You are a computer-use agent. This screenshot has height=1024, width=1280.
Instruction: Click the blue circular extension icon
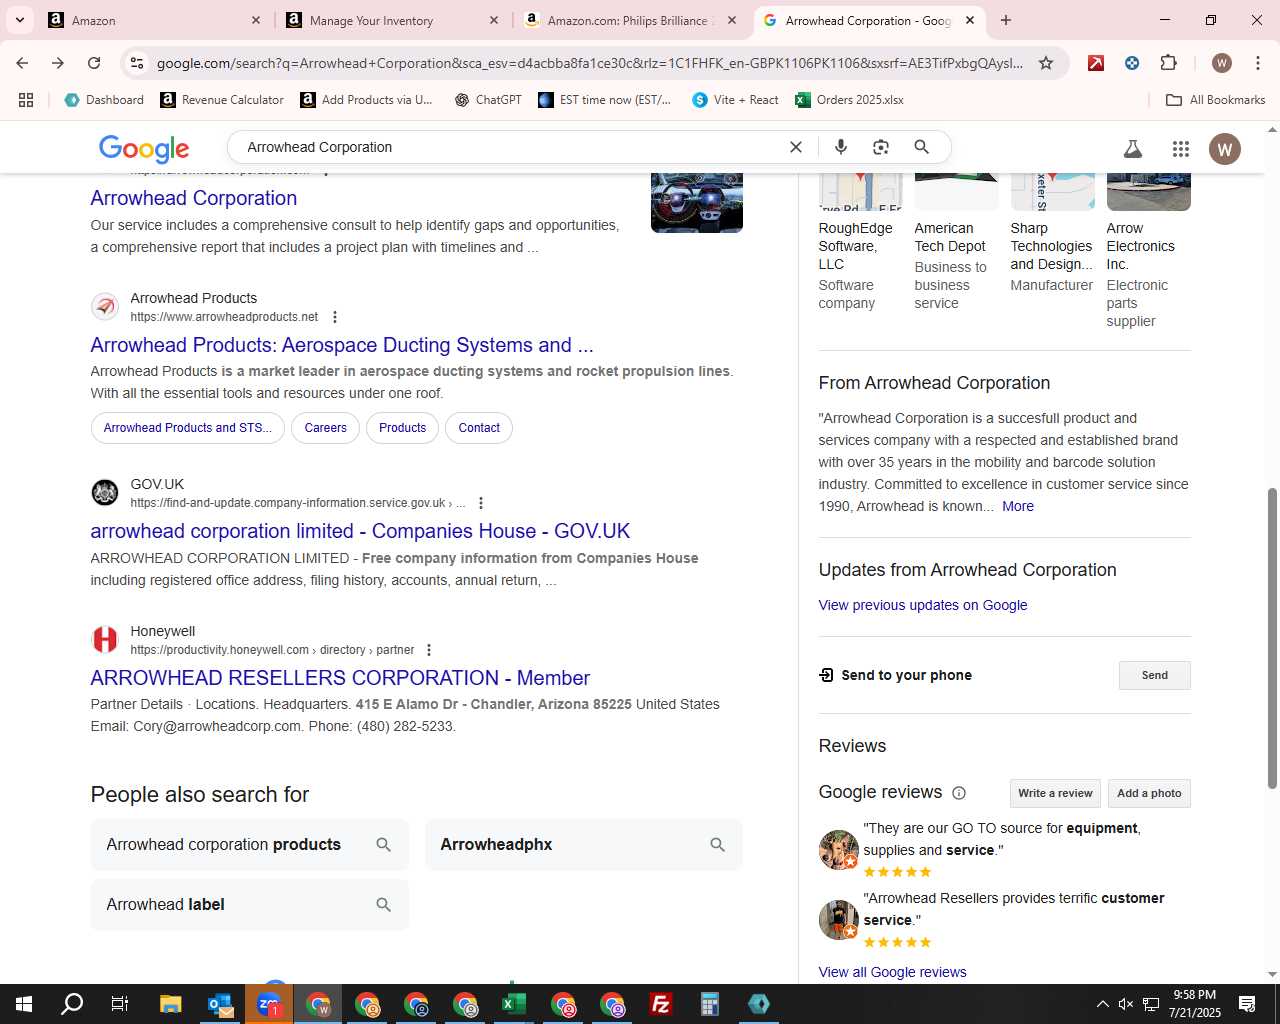[1132, 63]
